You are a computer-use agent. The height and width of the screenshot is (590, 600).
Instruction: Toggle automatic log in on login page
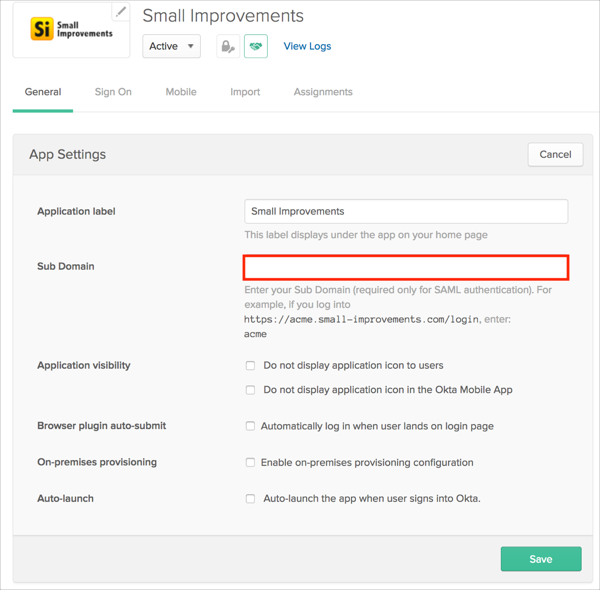[x=251, y=426]
